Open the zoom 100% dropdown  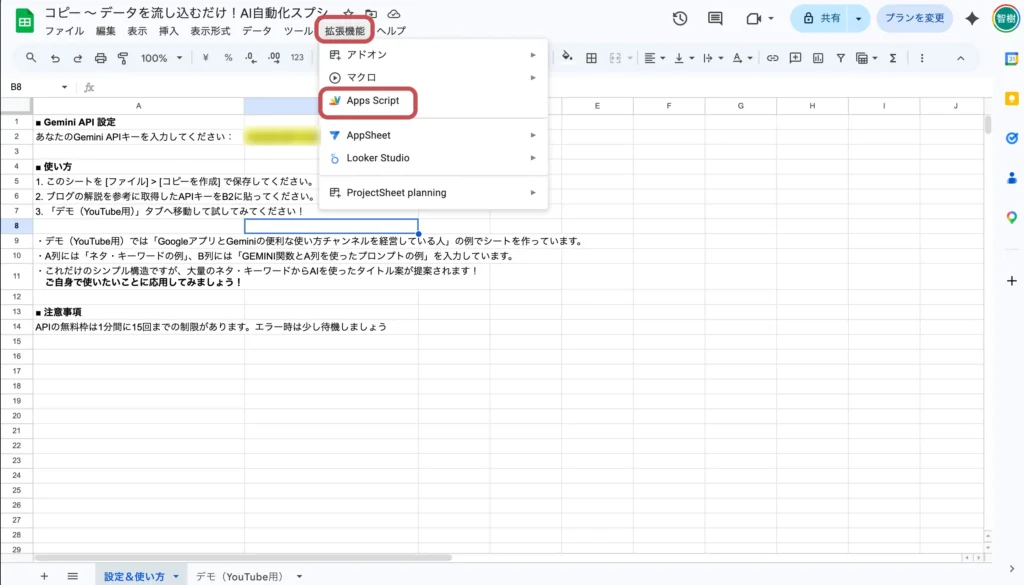tap(161, 58)
